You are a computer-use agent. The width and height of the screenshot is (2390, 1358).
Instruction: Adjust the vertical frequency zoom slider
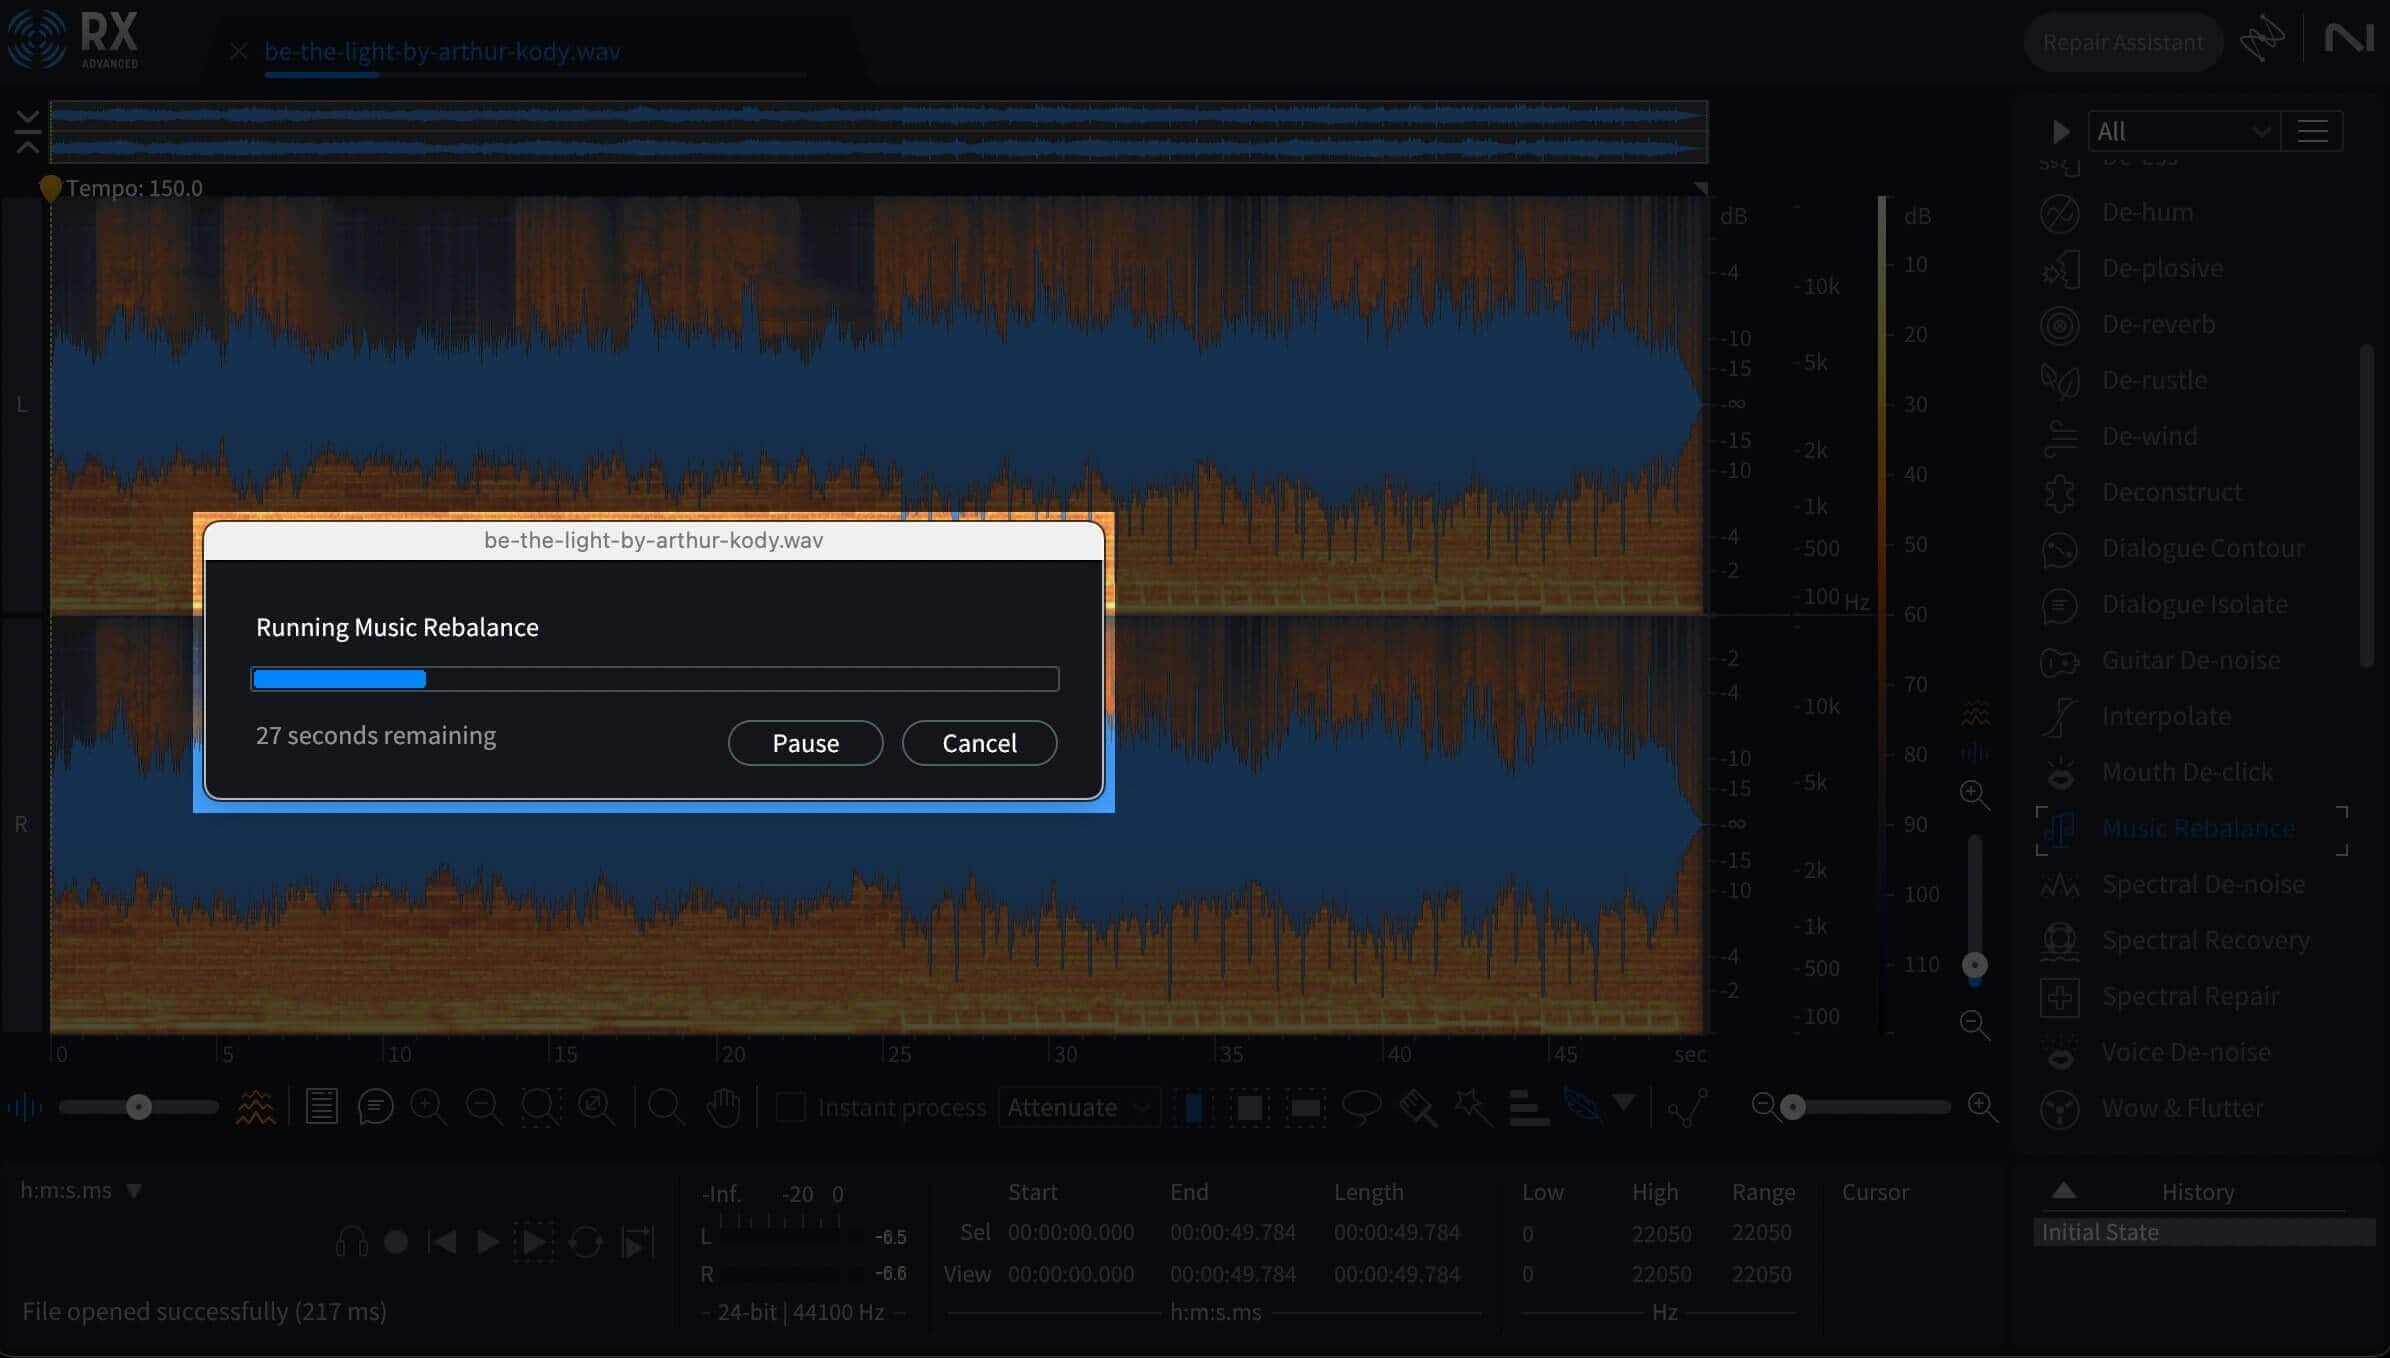tap(1974, 965)
